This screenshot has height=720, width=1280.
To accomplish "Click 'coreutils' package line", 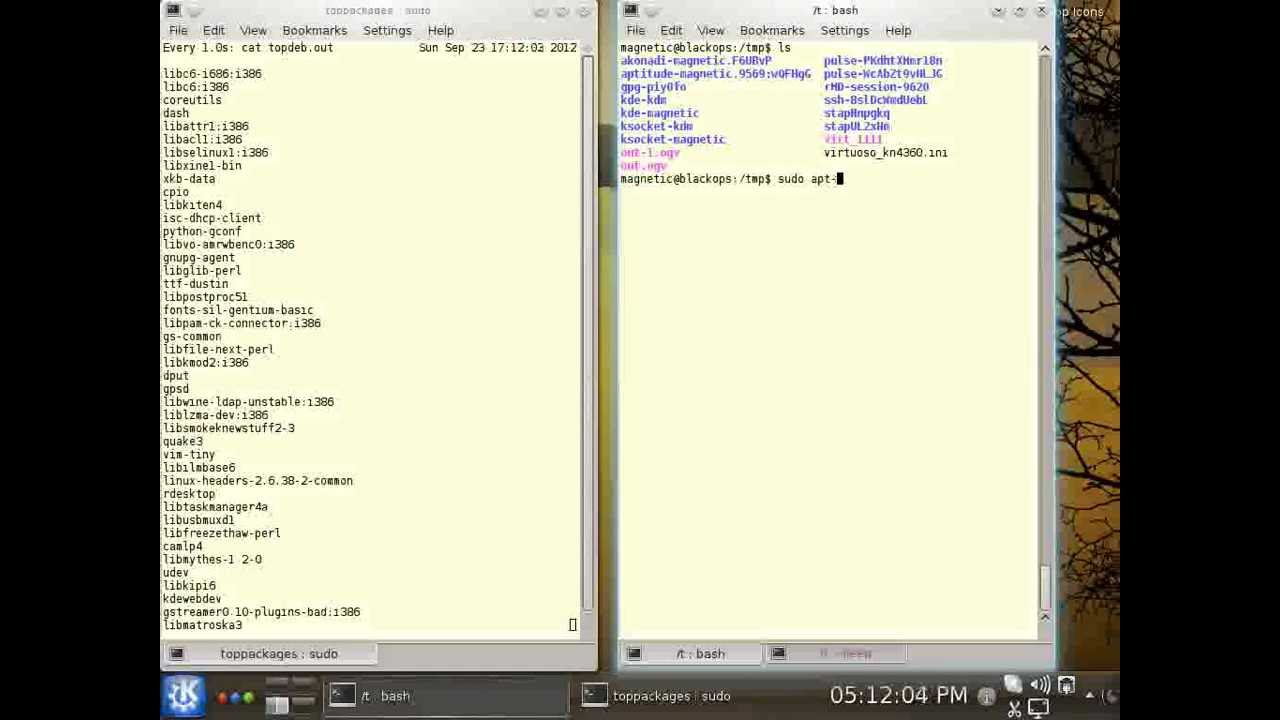I will tap(192, 100).
